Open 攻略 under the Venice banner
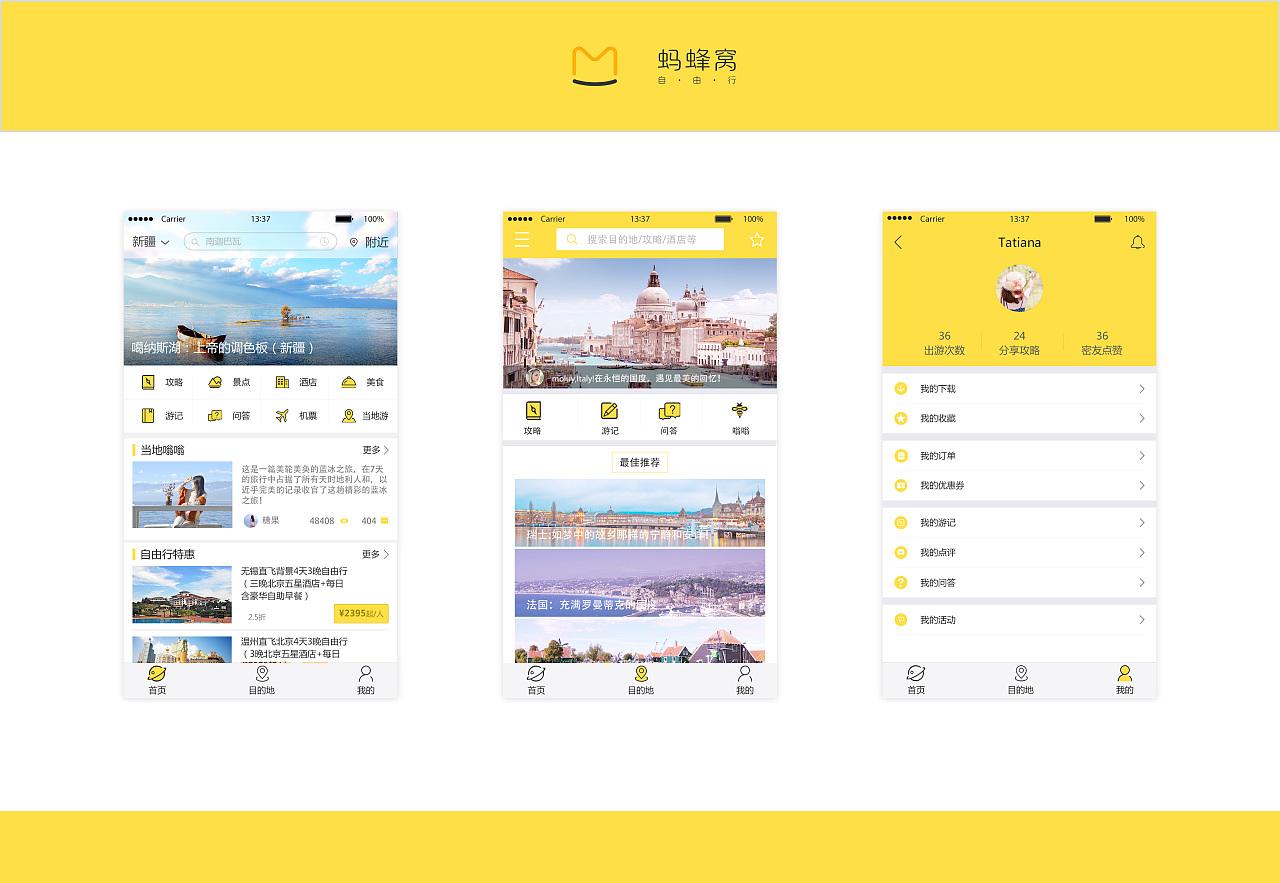 [533, 418]
